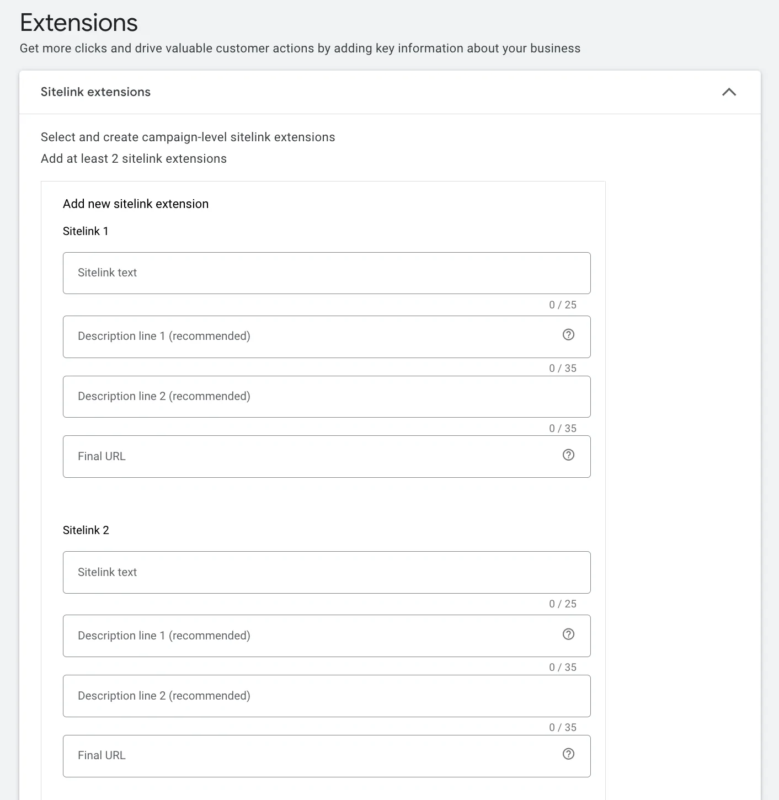Viewport: 779px width, 800px height.
Task: Focus the Sitelink 2 Sitelink text field
Action: click(326, 572)
